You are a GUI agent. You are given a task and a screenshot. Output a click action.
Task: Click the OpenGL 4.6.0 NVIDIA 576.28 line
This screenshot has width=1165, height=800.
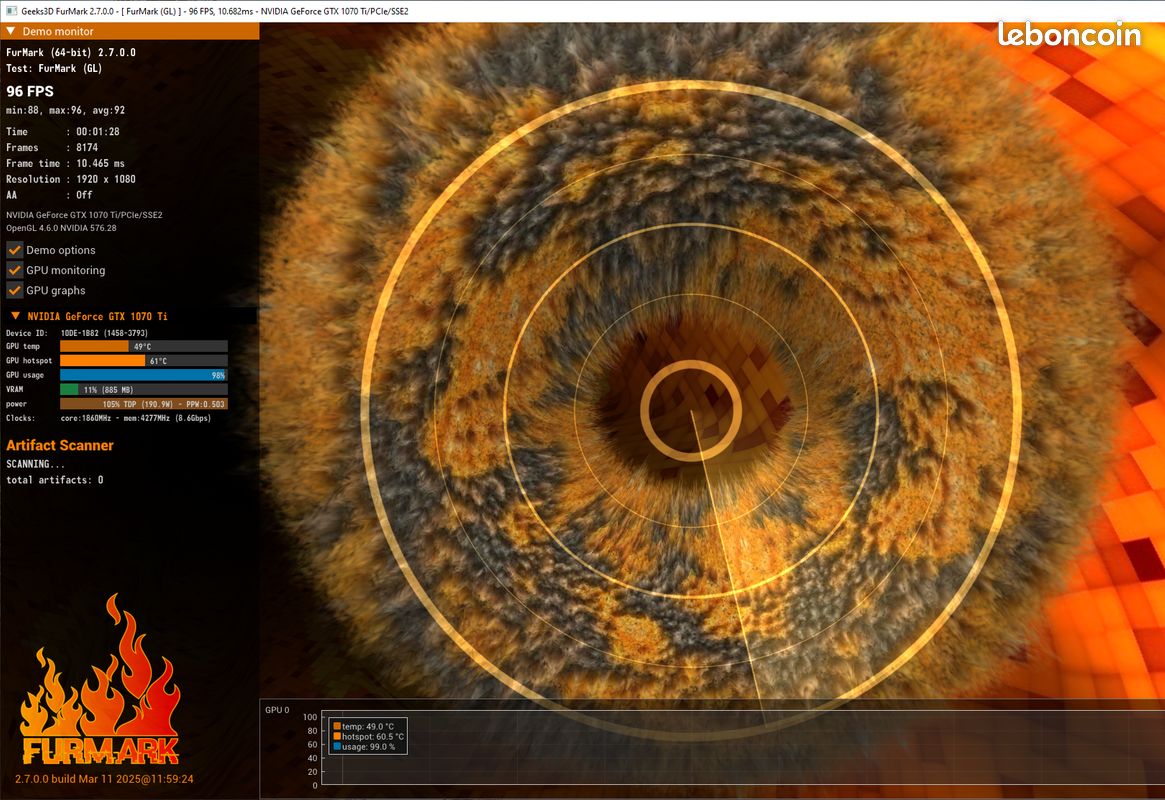click(61, 228)
